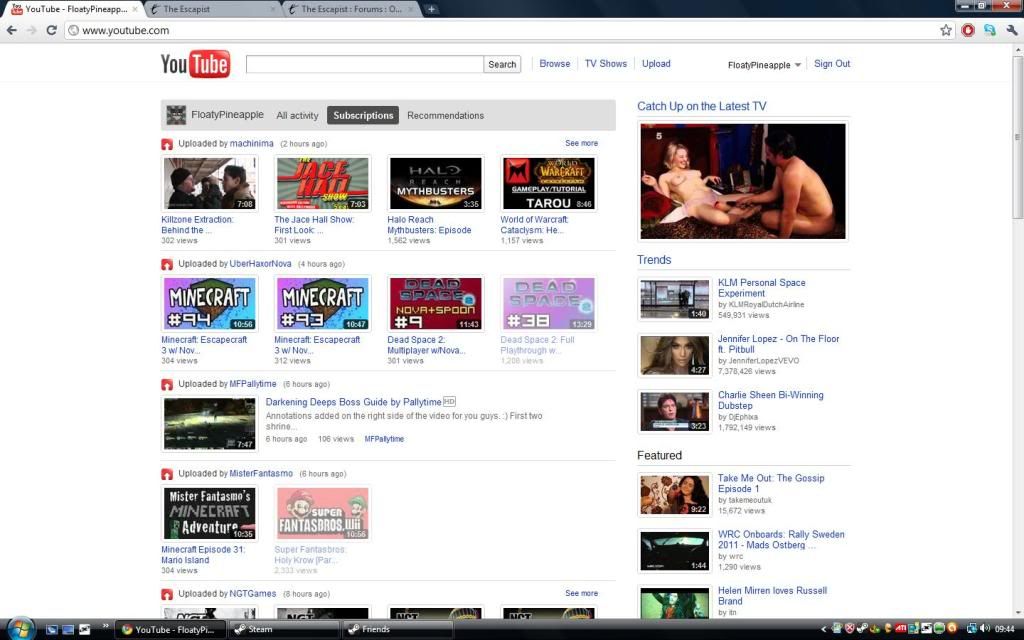Select the All activity feed tab
This screenshot has width=1024, height=640.
(x=297, y=115)
